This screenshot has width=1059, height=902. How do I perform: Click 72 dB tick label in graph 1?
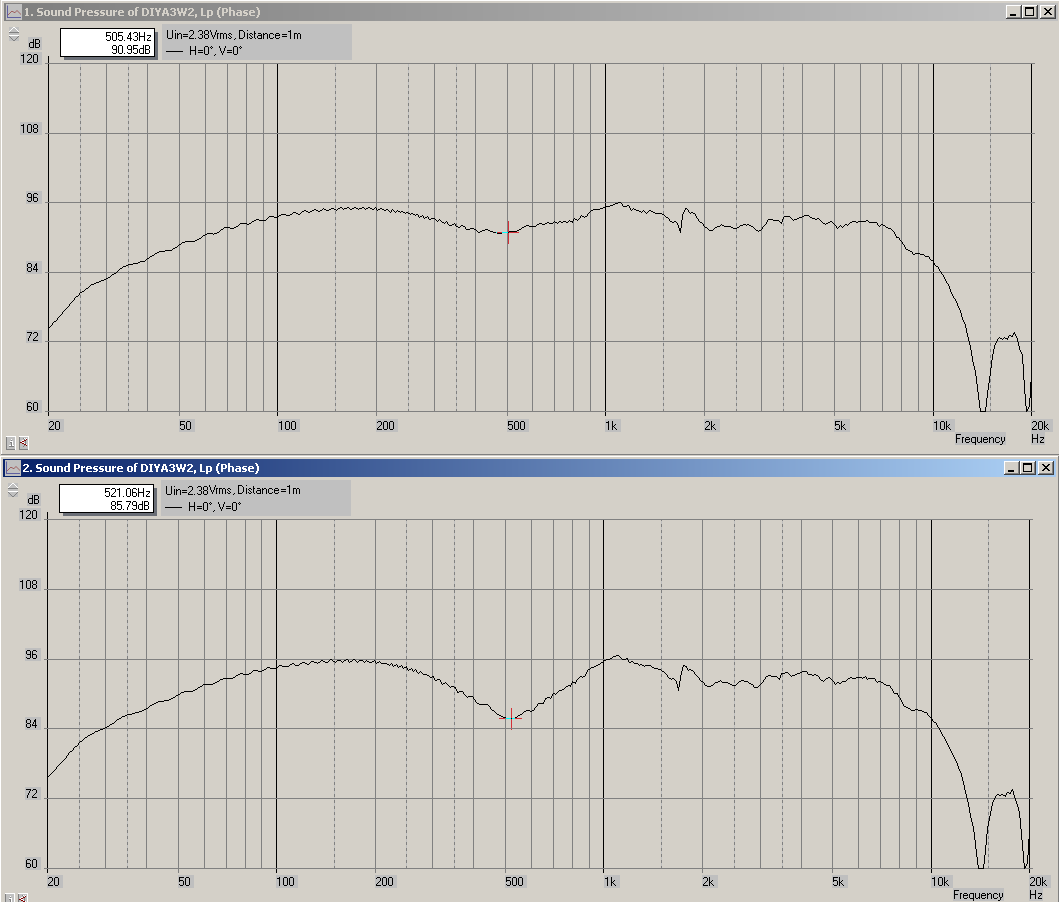coord(32,338)
